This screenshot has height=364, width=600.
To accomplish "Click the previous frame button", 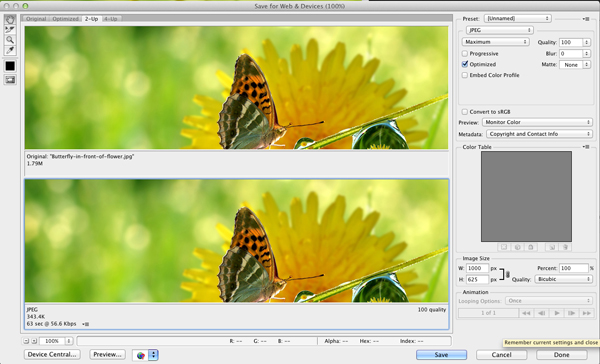I will click(541, 313).
